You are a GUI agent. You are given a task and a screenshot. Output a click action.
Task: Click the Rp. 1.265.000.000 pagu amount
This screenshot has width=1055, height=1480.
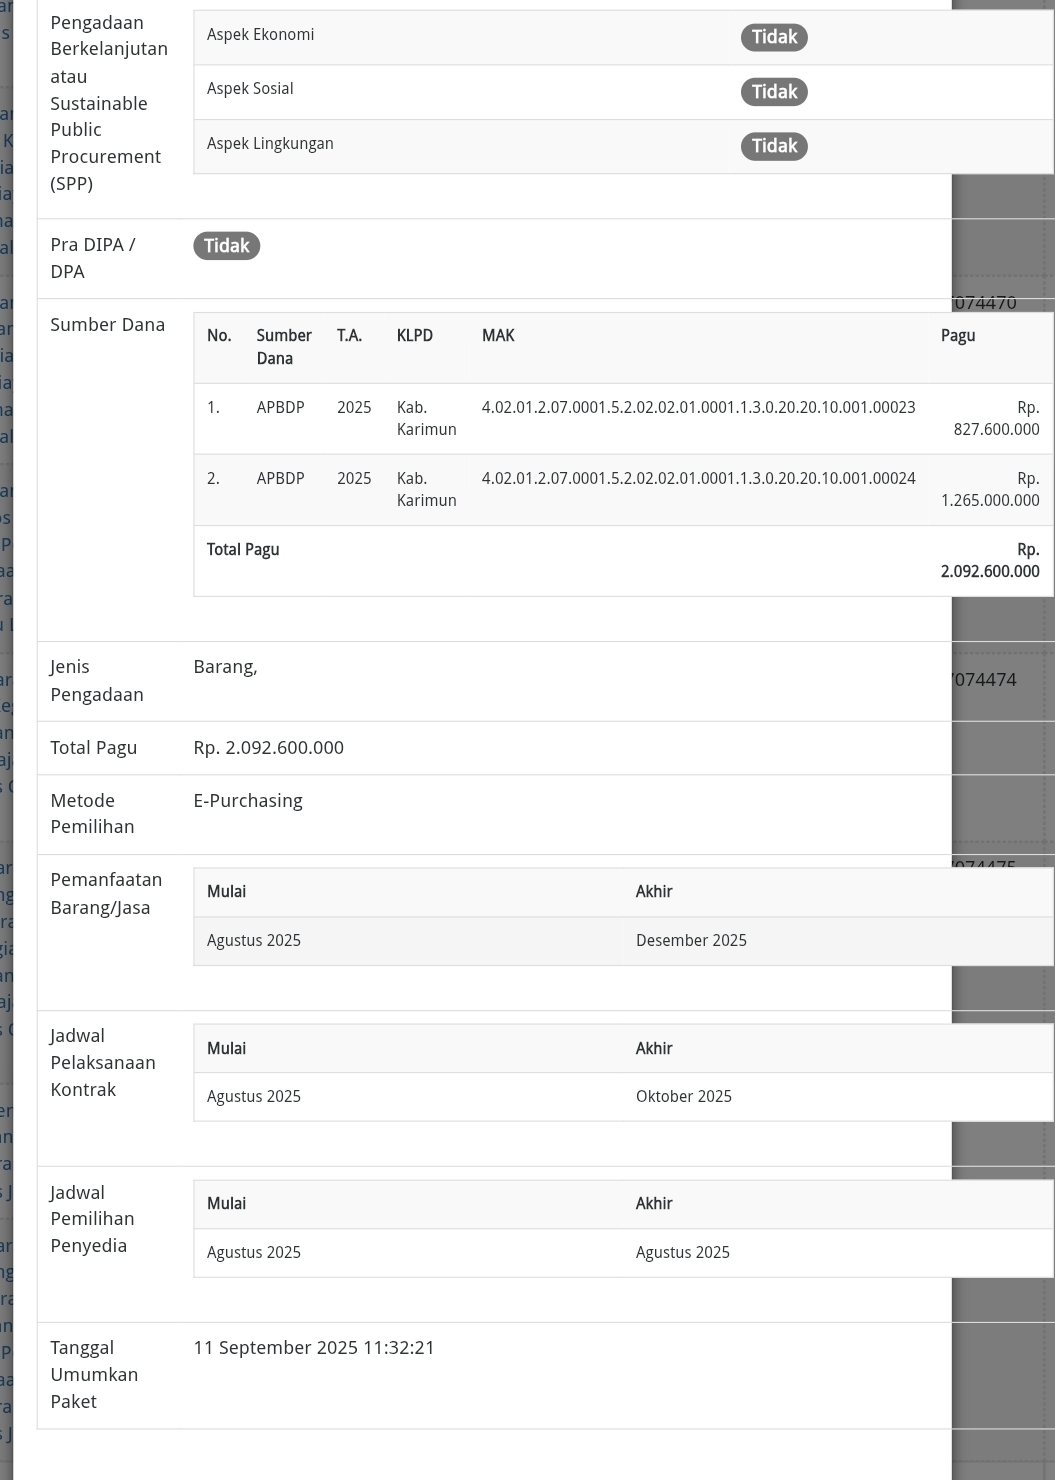990,490
